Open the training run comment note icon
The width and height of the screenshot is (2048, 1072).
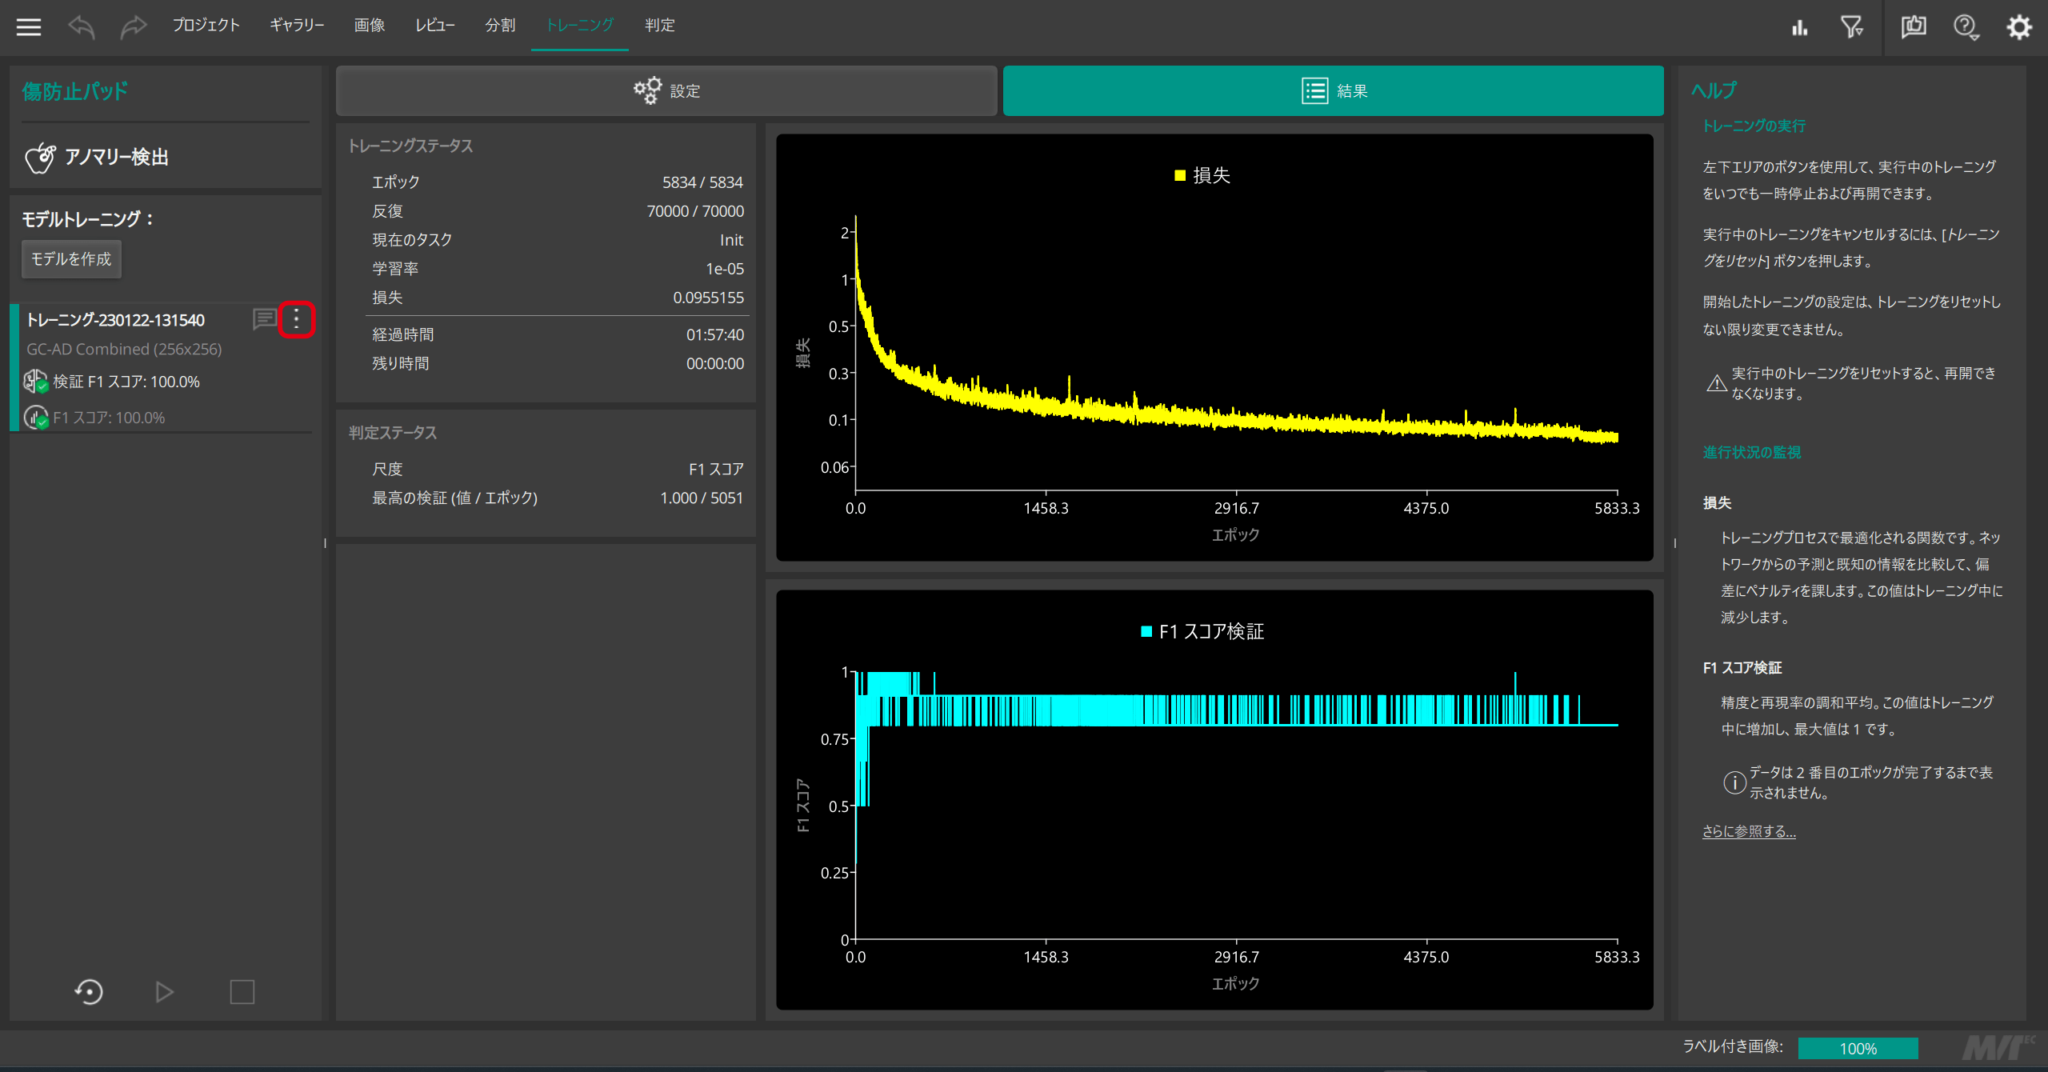264,320
